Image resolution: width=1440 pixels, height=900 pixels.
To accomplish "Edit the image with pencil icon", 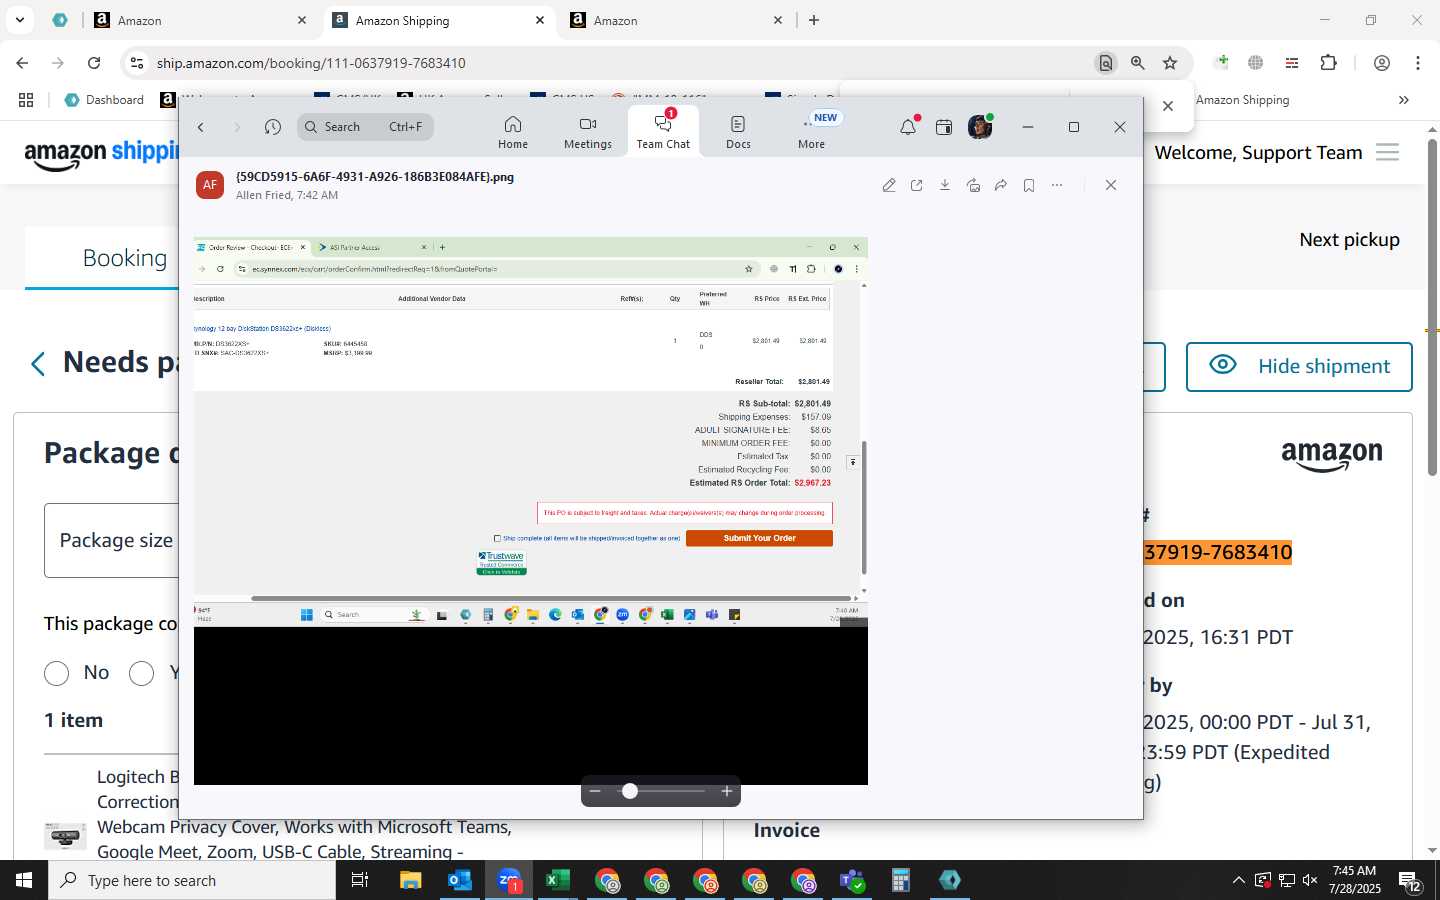I will pos(889,185).
